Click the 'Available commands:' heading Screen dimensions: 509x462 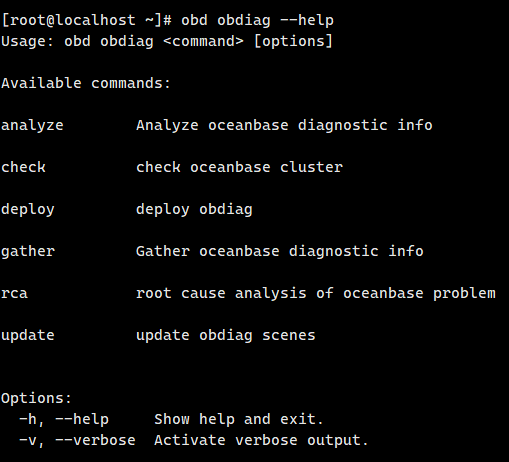[86, 83]
